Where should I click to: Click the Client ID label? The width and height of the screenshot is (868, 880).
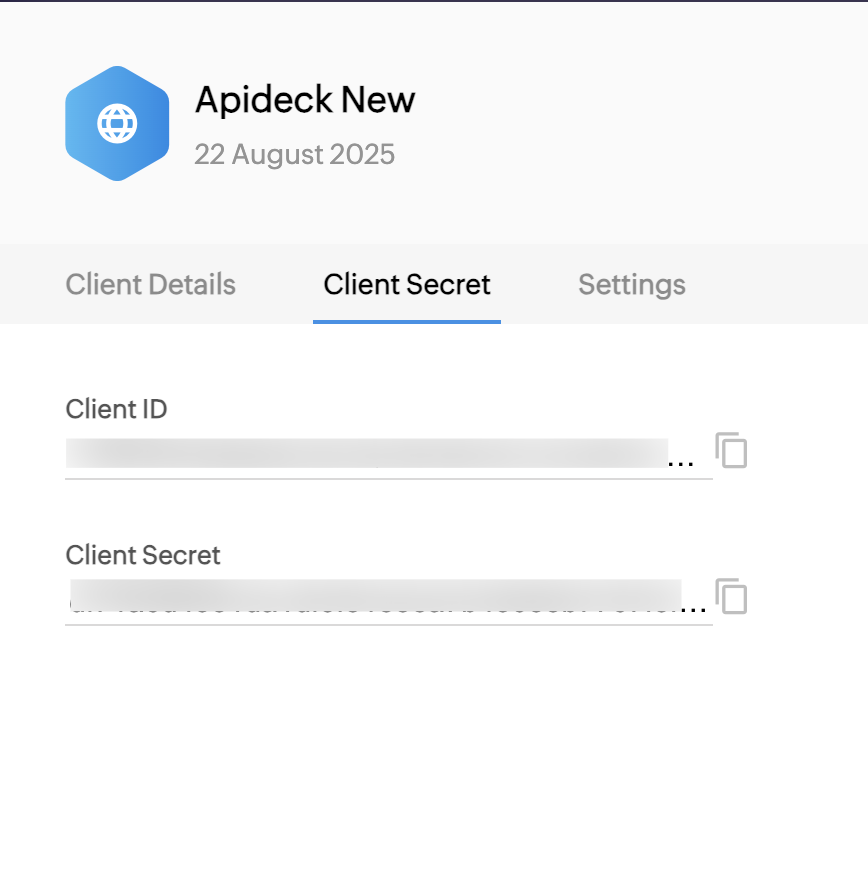coord(116,409)
